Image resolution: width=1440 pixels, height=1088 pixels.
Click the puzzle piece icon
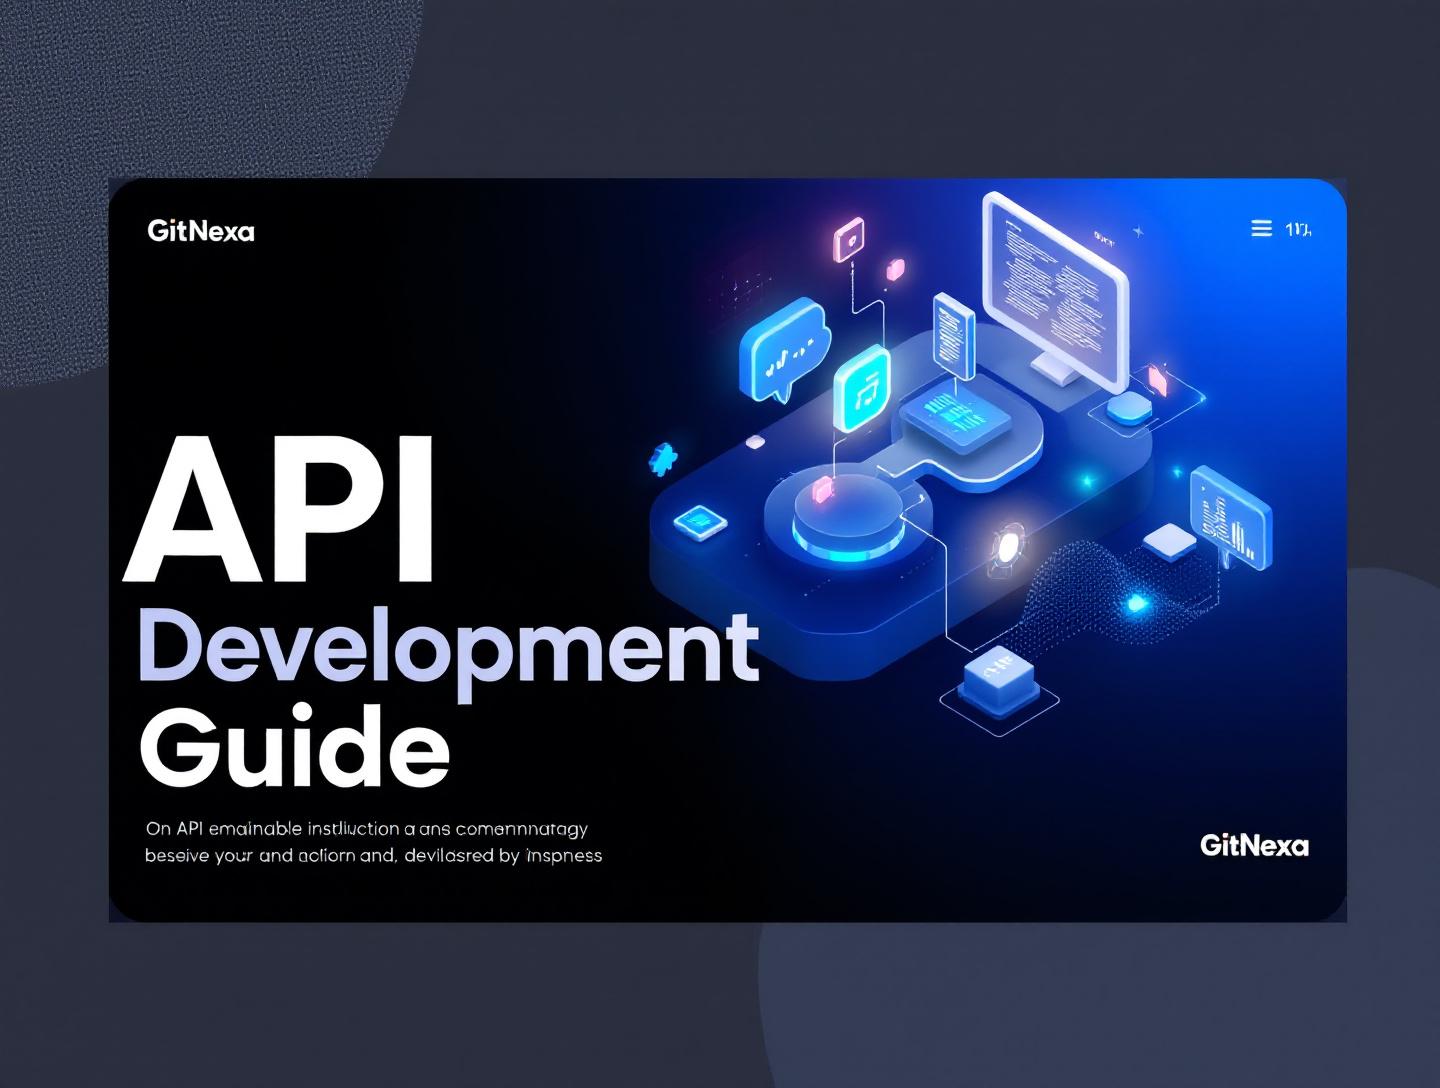pos(661,459)
